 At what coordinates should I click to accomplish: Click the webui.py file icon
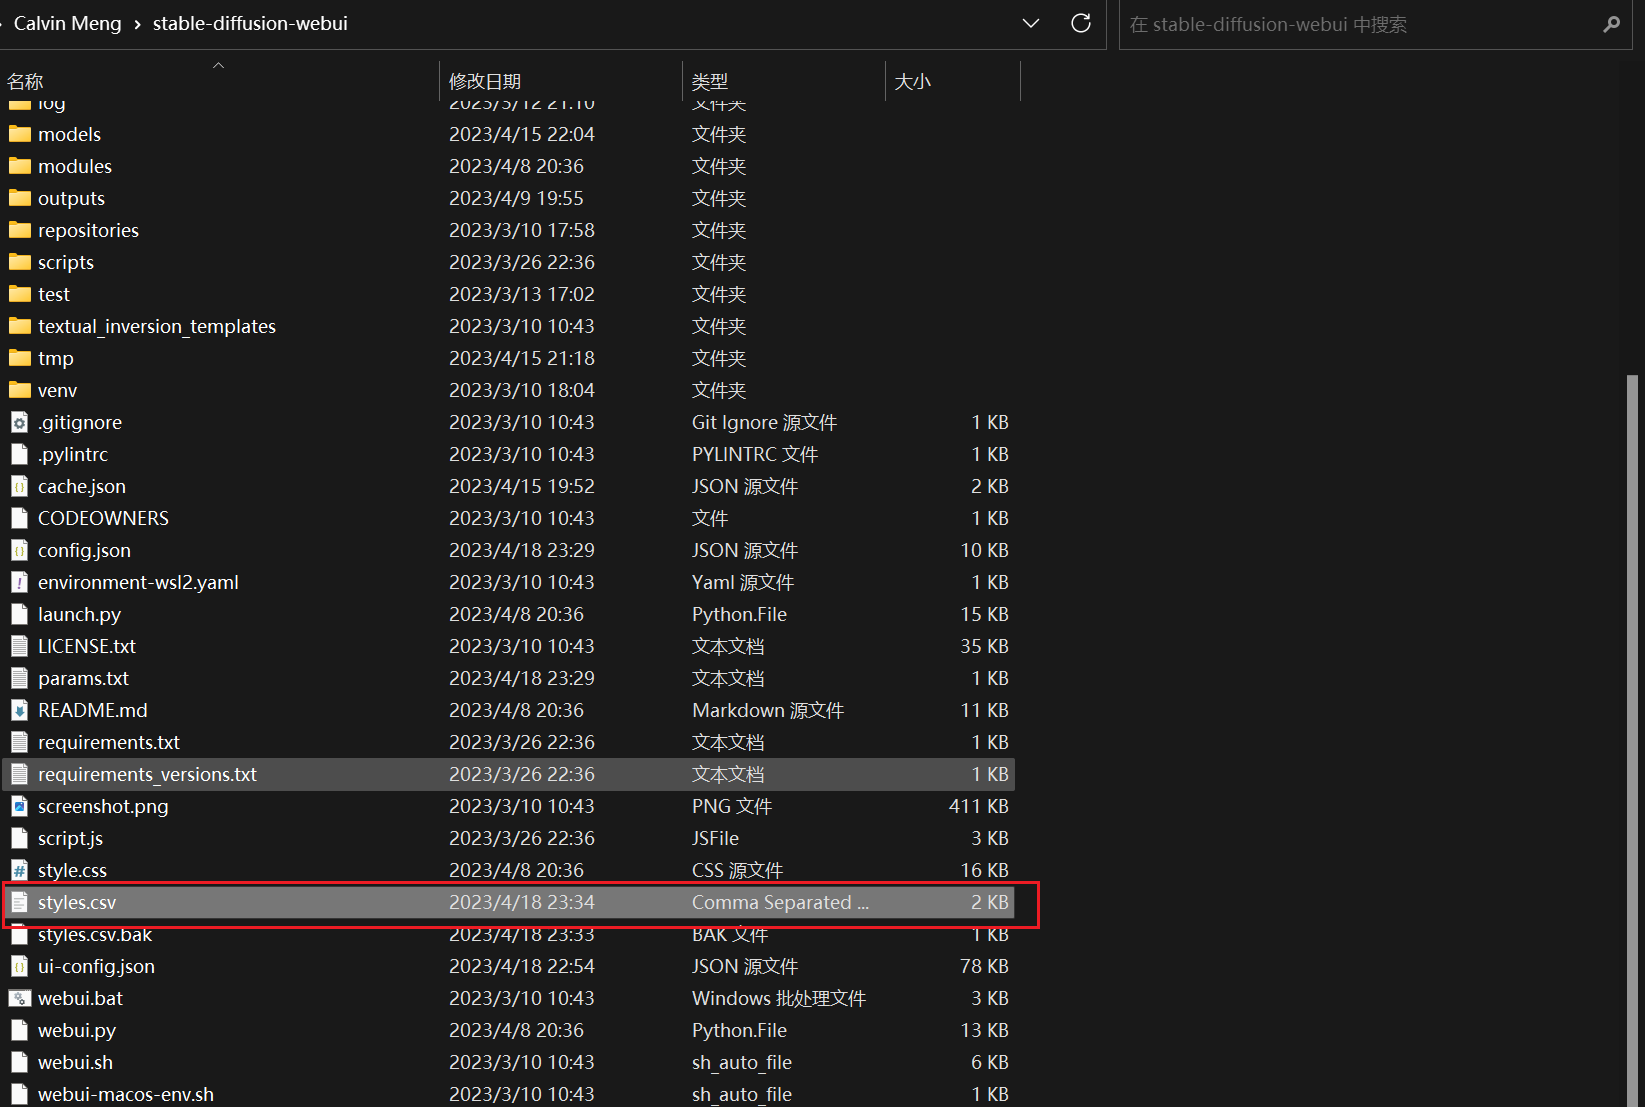click(x=20, y=1030)
